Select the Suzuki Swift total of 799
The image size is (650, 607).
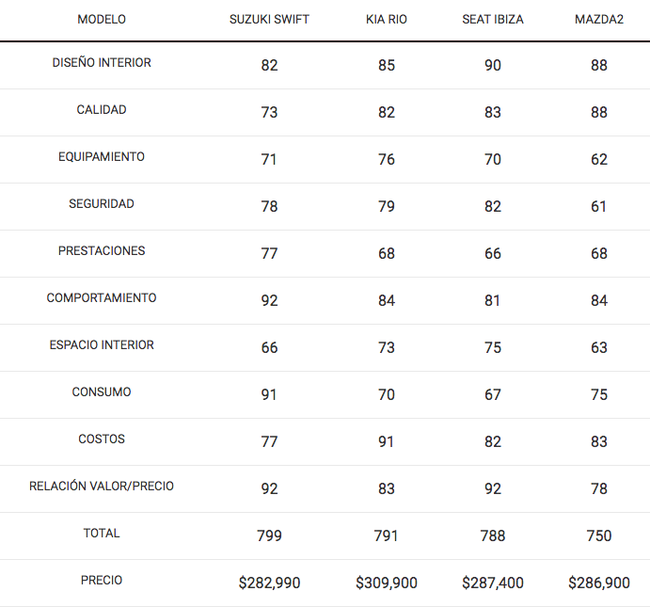269,536
